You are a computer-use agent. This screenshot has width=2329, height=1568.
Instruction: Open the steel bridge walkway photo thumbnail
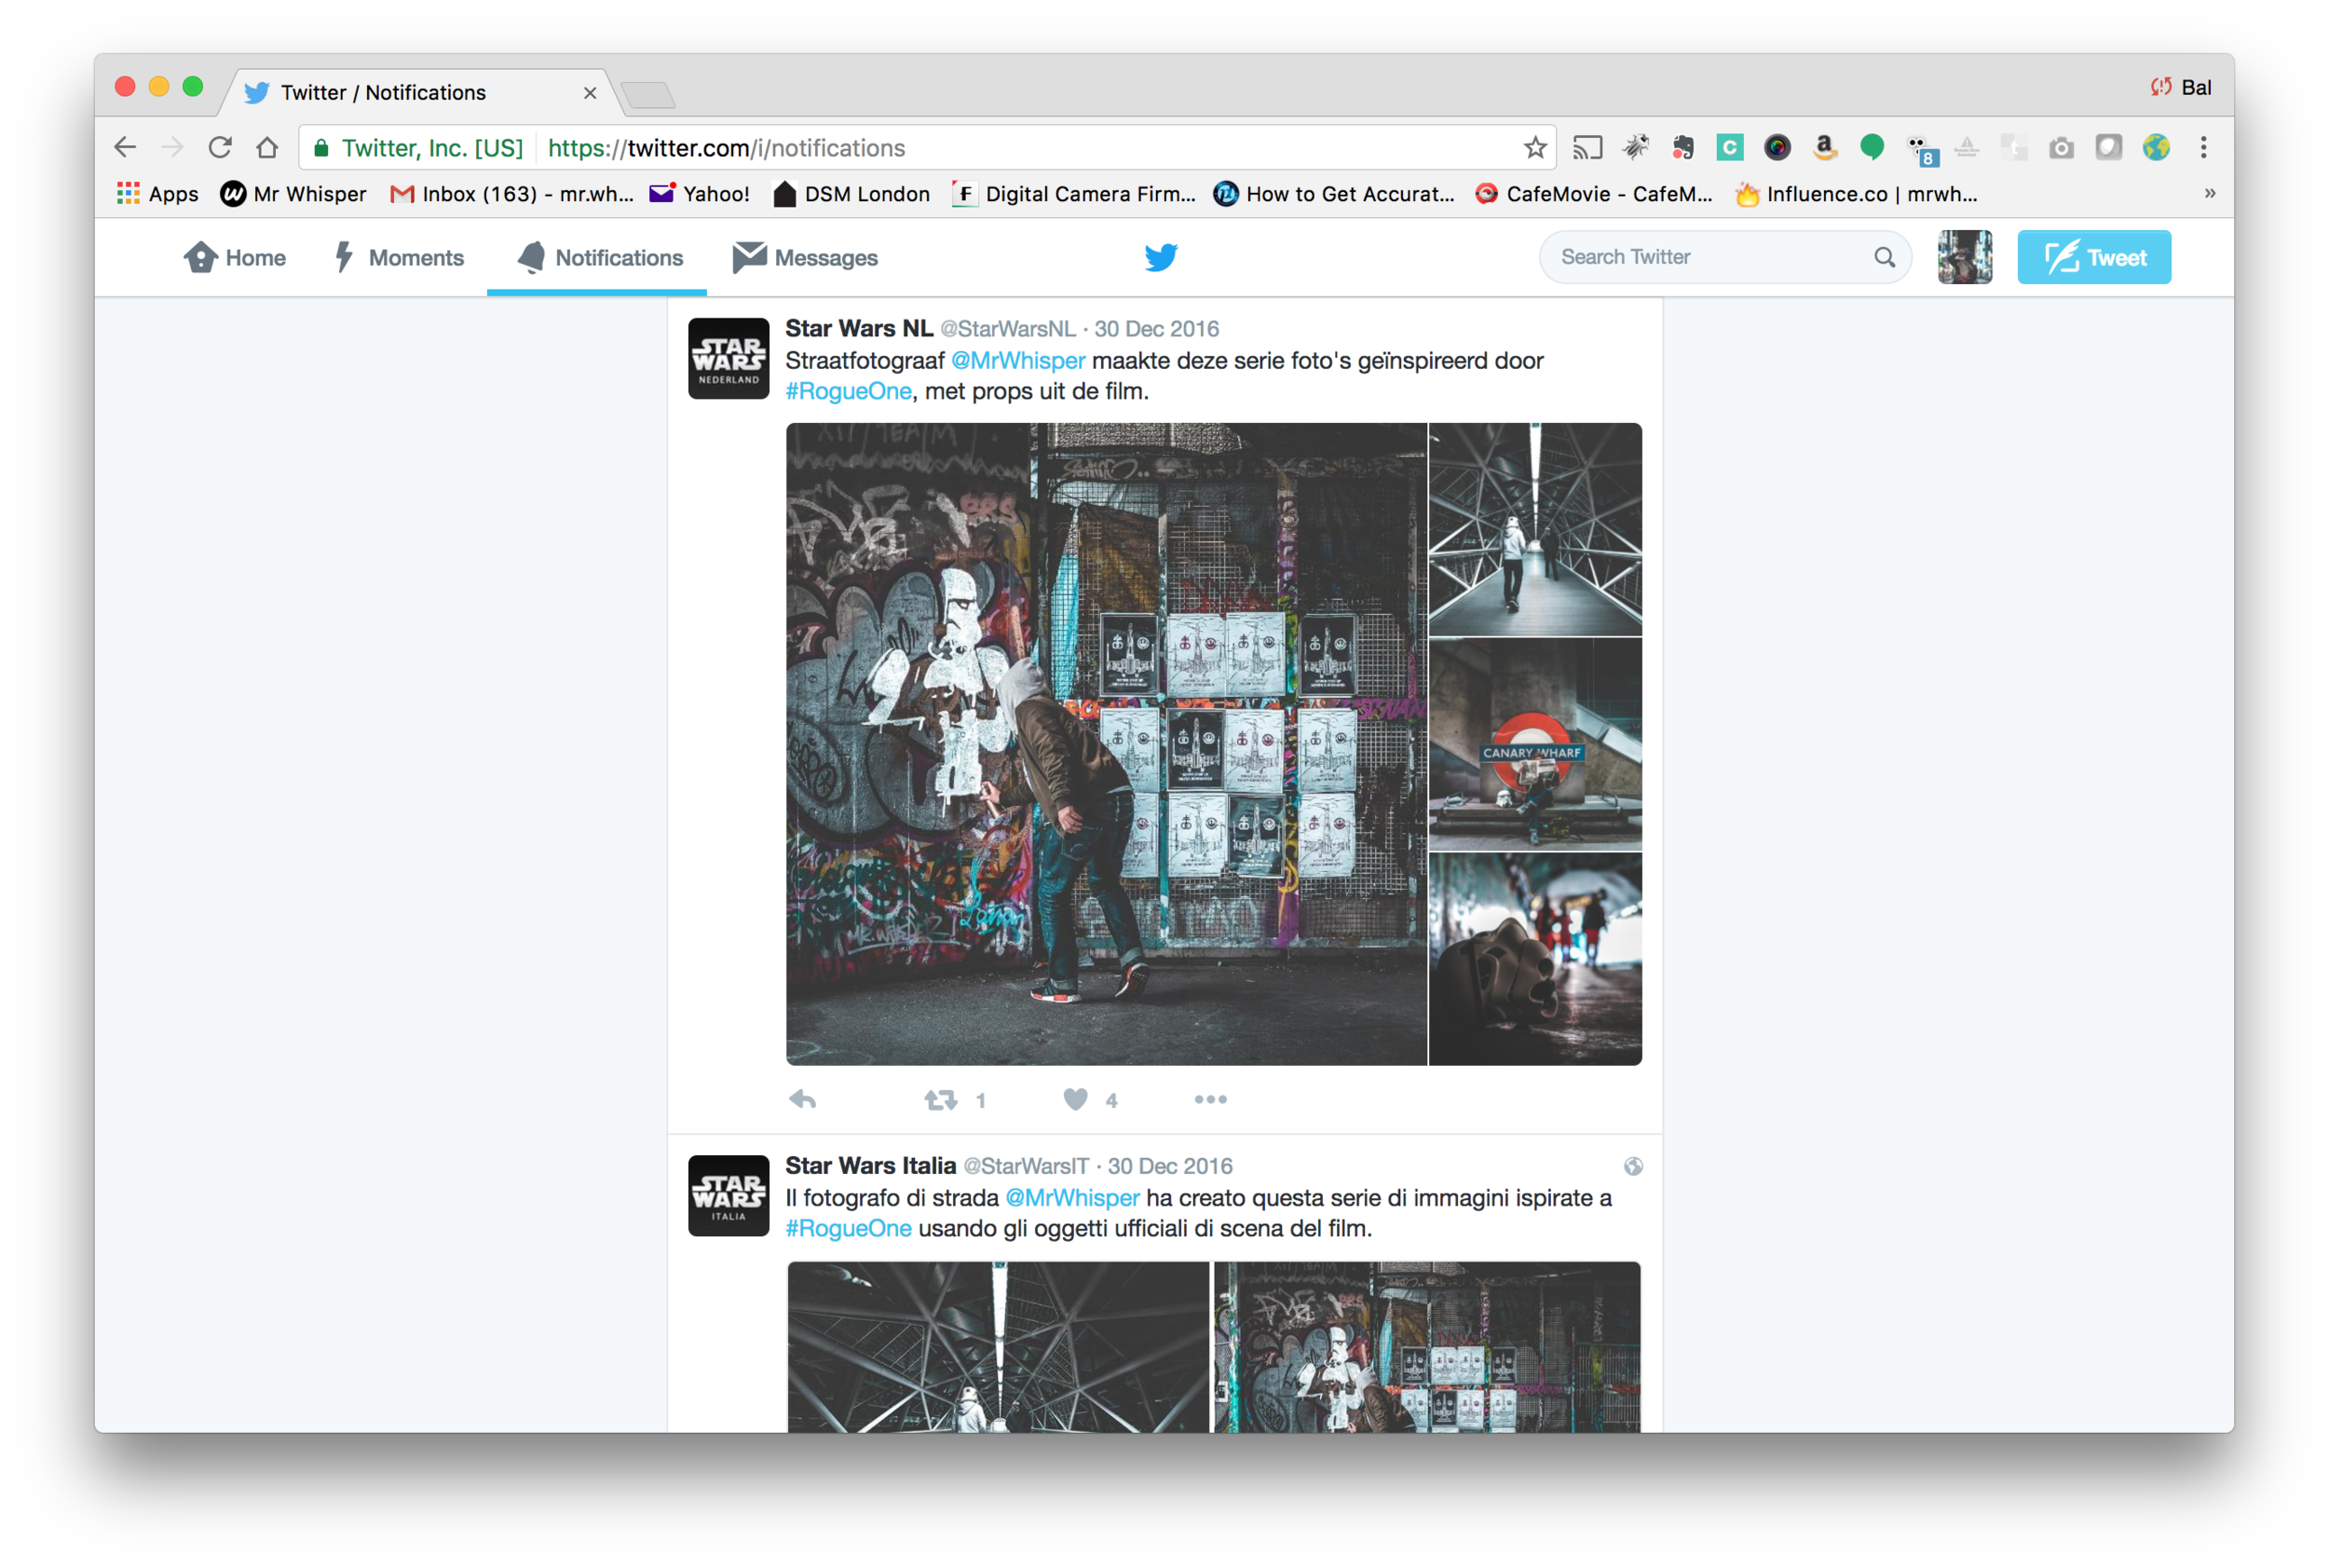pyautogui.click(x=1535, y=529)
